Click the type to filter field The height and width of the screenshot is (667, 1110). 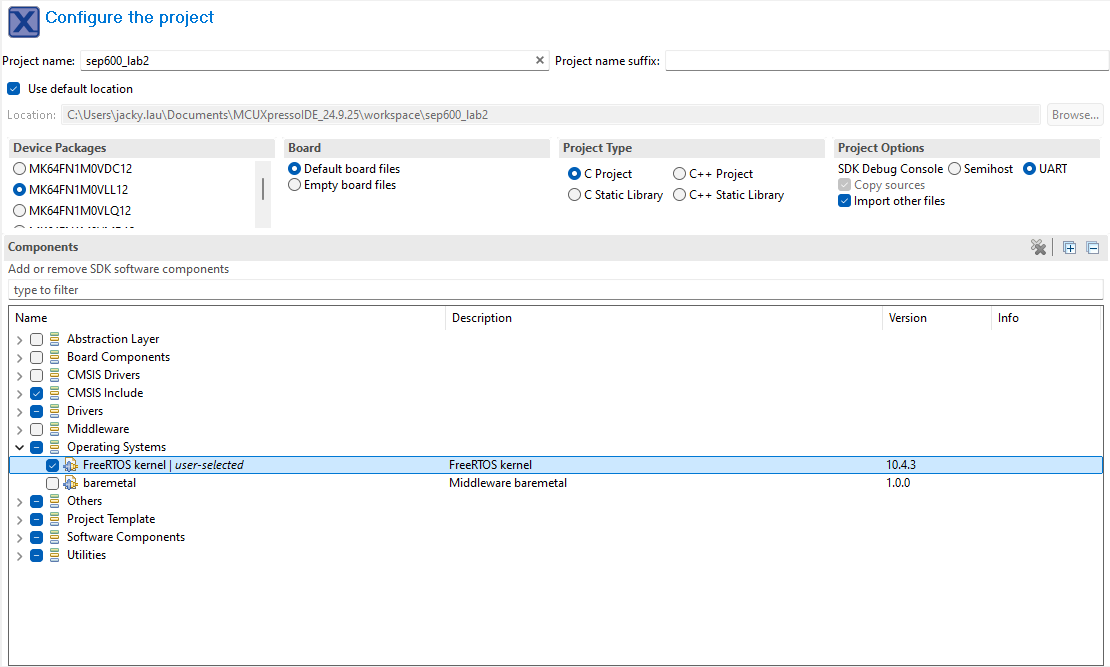[x=555, y=290]
